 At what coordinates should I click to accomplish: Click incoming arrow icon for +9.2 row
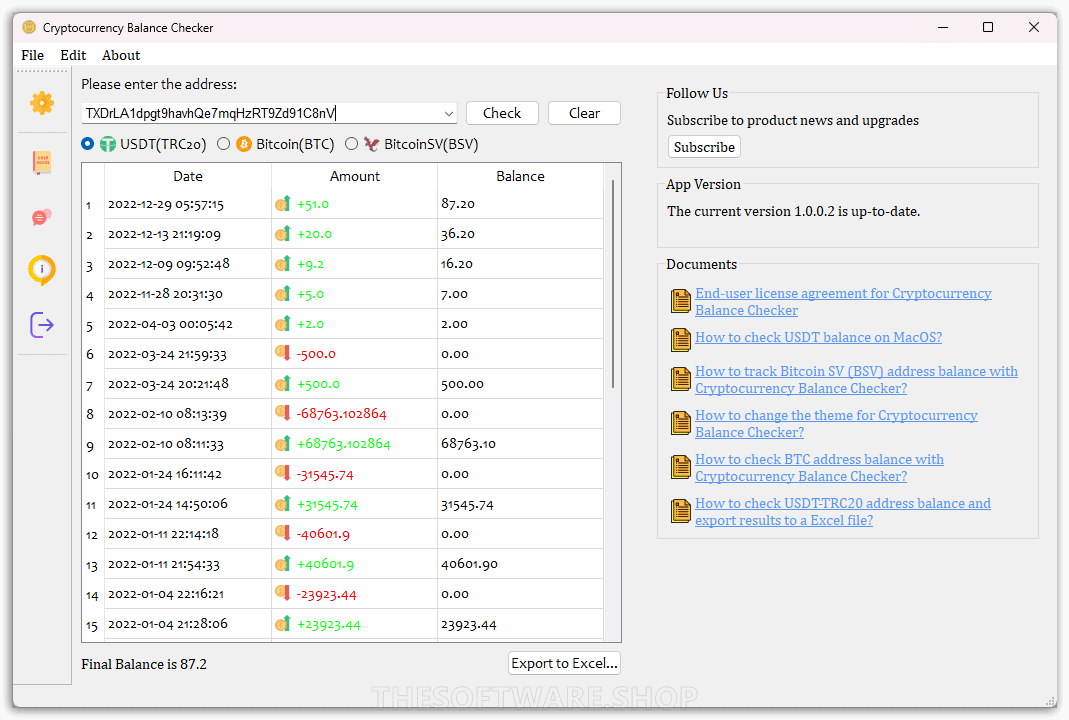[283, 263]
